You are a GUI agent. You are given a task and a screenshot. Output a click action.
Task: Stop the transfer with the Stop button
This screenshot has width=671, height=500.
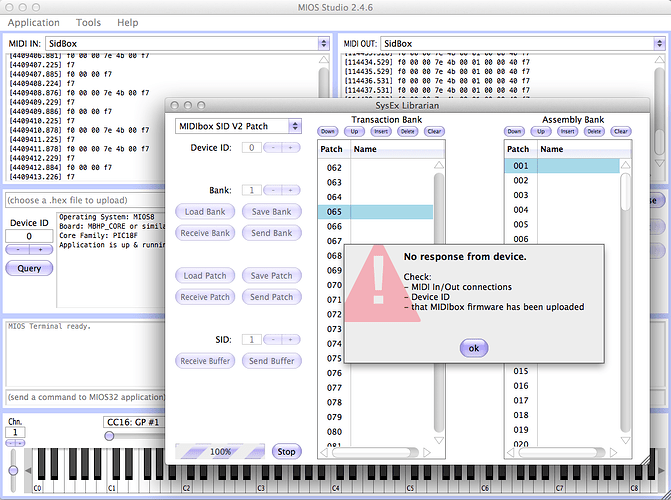[x=286, y=452]
